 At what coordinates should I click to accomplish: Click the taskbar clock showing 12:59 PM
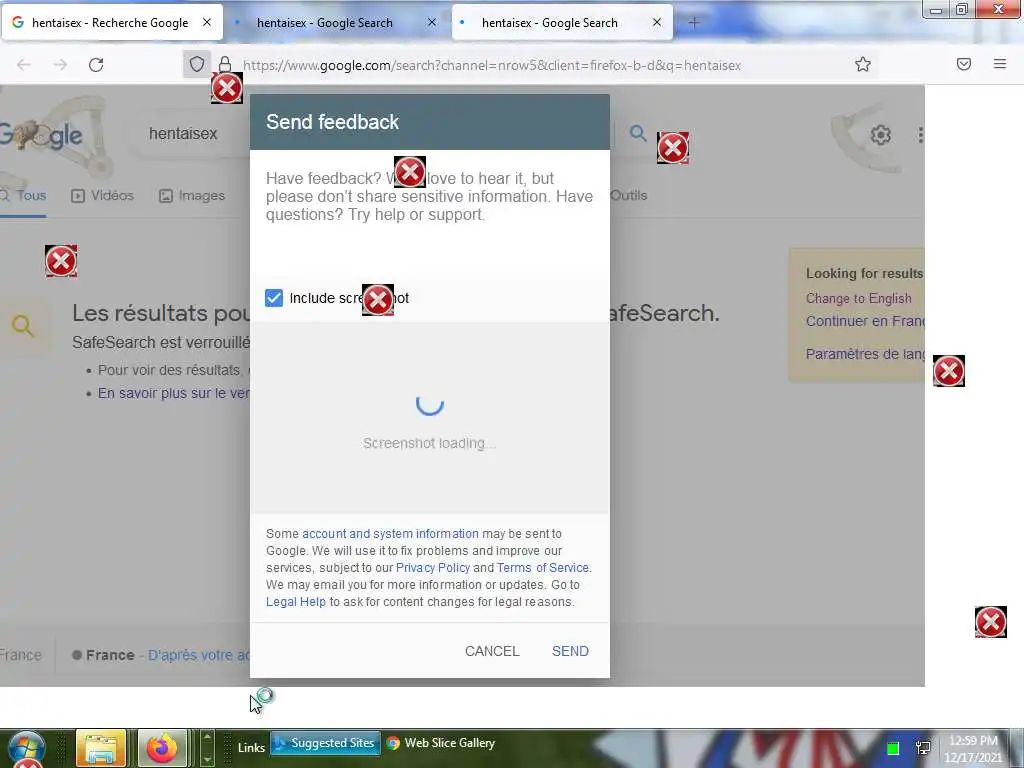[x=973, y=748]
